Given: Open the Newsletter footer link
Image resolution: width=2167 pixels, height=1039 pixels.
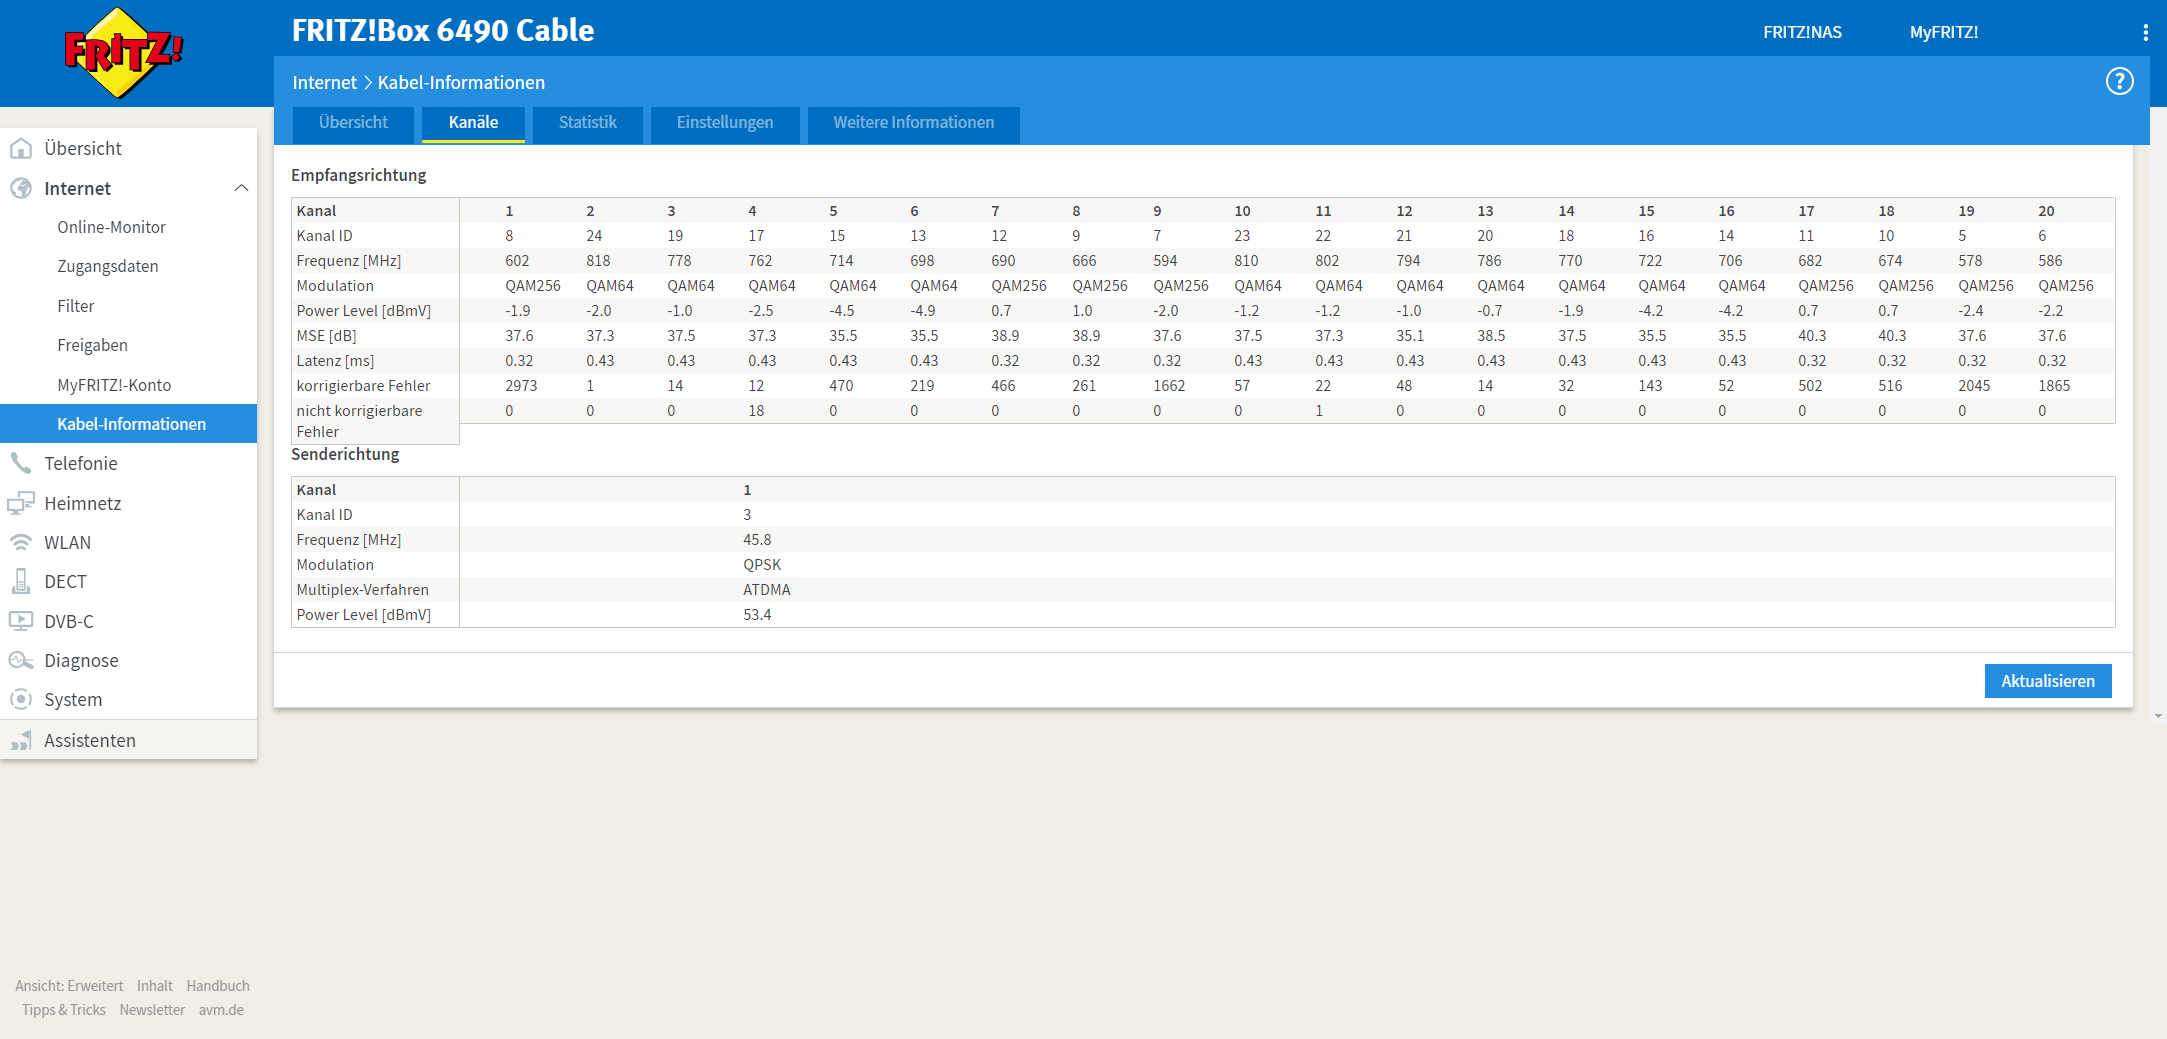Looking at the screenshot, I should click(152, 1010).
